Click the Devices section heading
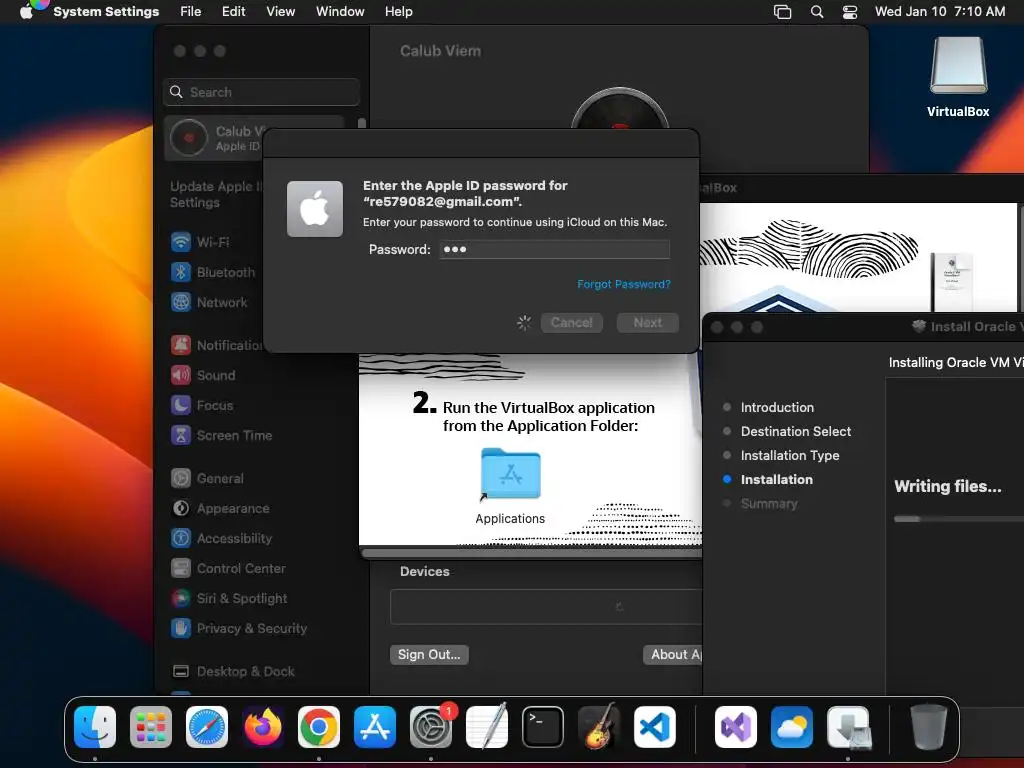 (x=424, y=571)
